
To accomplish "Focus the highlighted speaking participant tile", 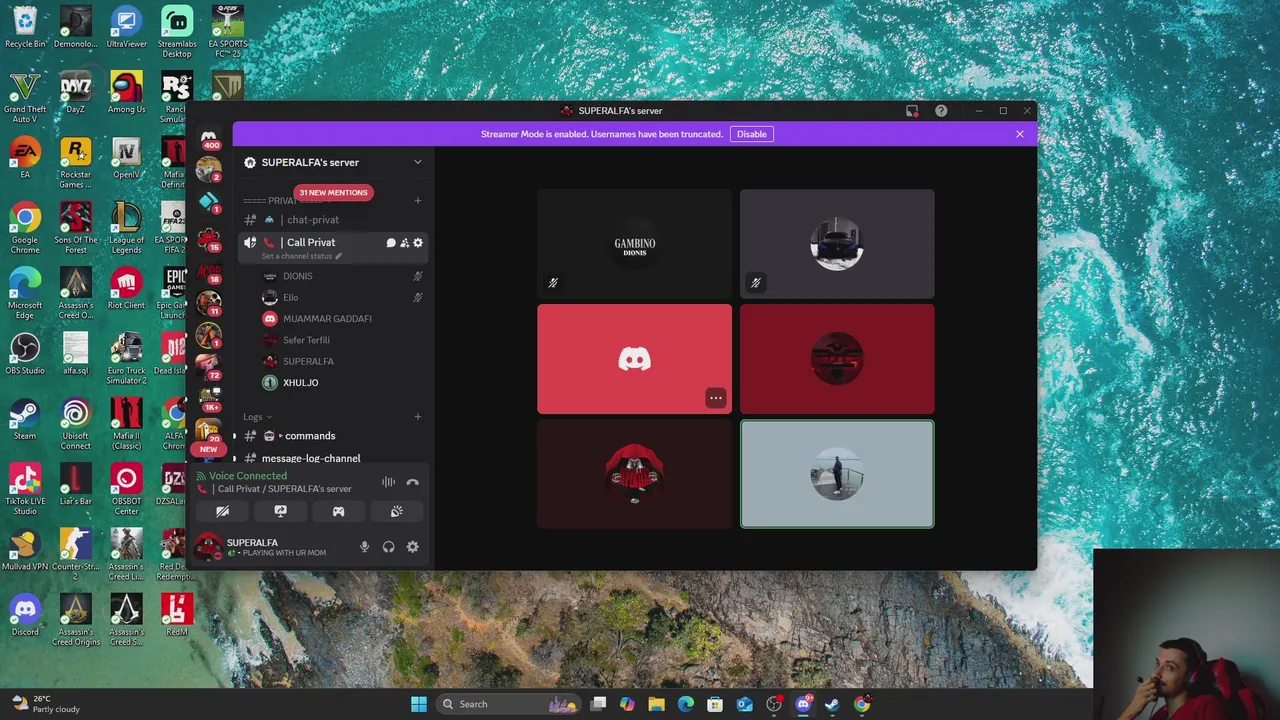I will (837, 474).
